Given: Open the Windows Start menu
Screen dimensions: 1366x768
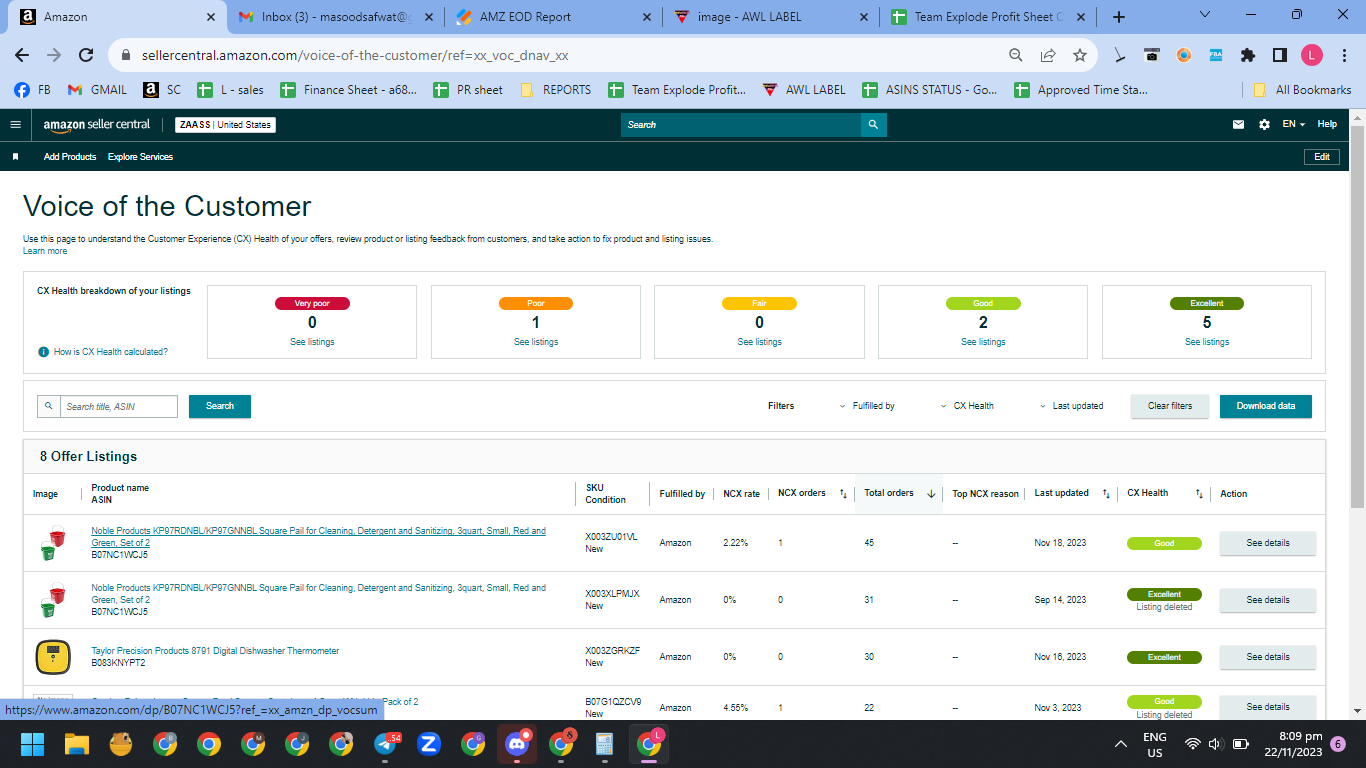Looking at the screenshot, I should 33,744.
